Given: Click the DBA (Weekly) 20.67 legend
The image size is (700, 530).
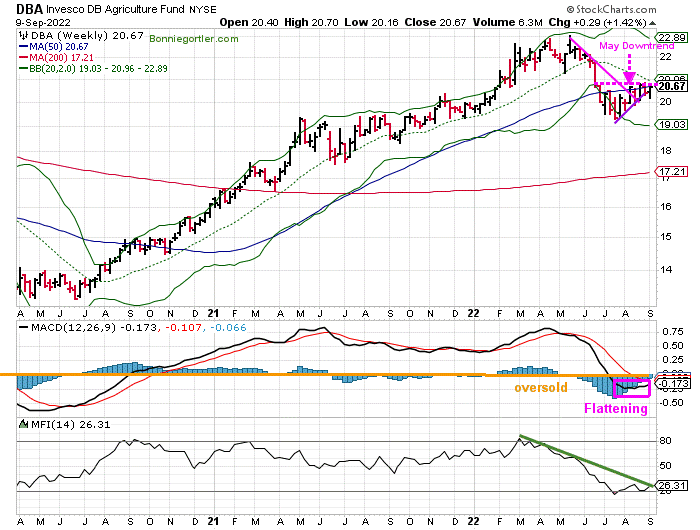Looking at the screenshot, I should (x=87, y=35).
